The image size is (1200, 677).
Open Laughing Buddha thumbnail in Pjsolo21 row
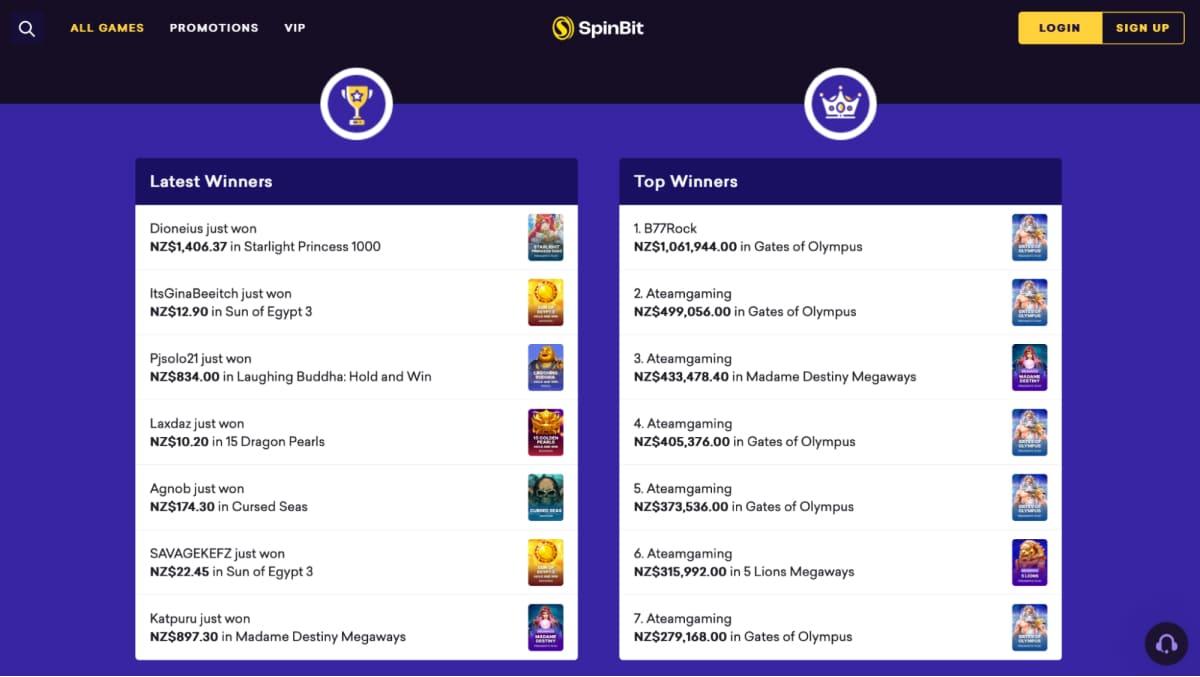tap(546, 367)
